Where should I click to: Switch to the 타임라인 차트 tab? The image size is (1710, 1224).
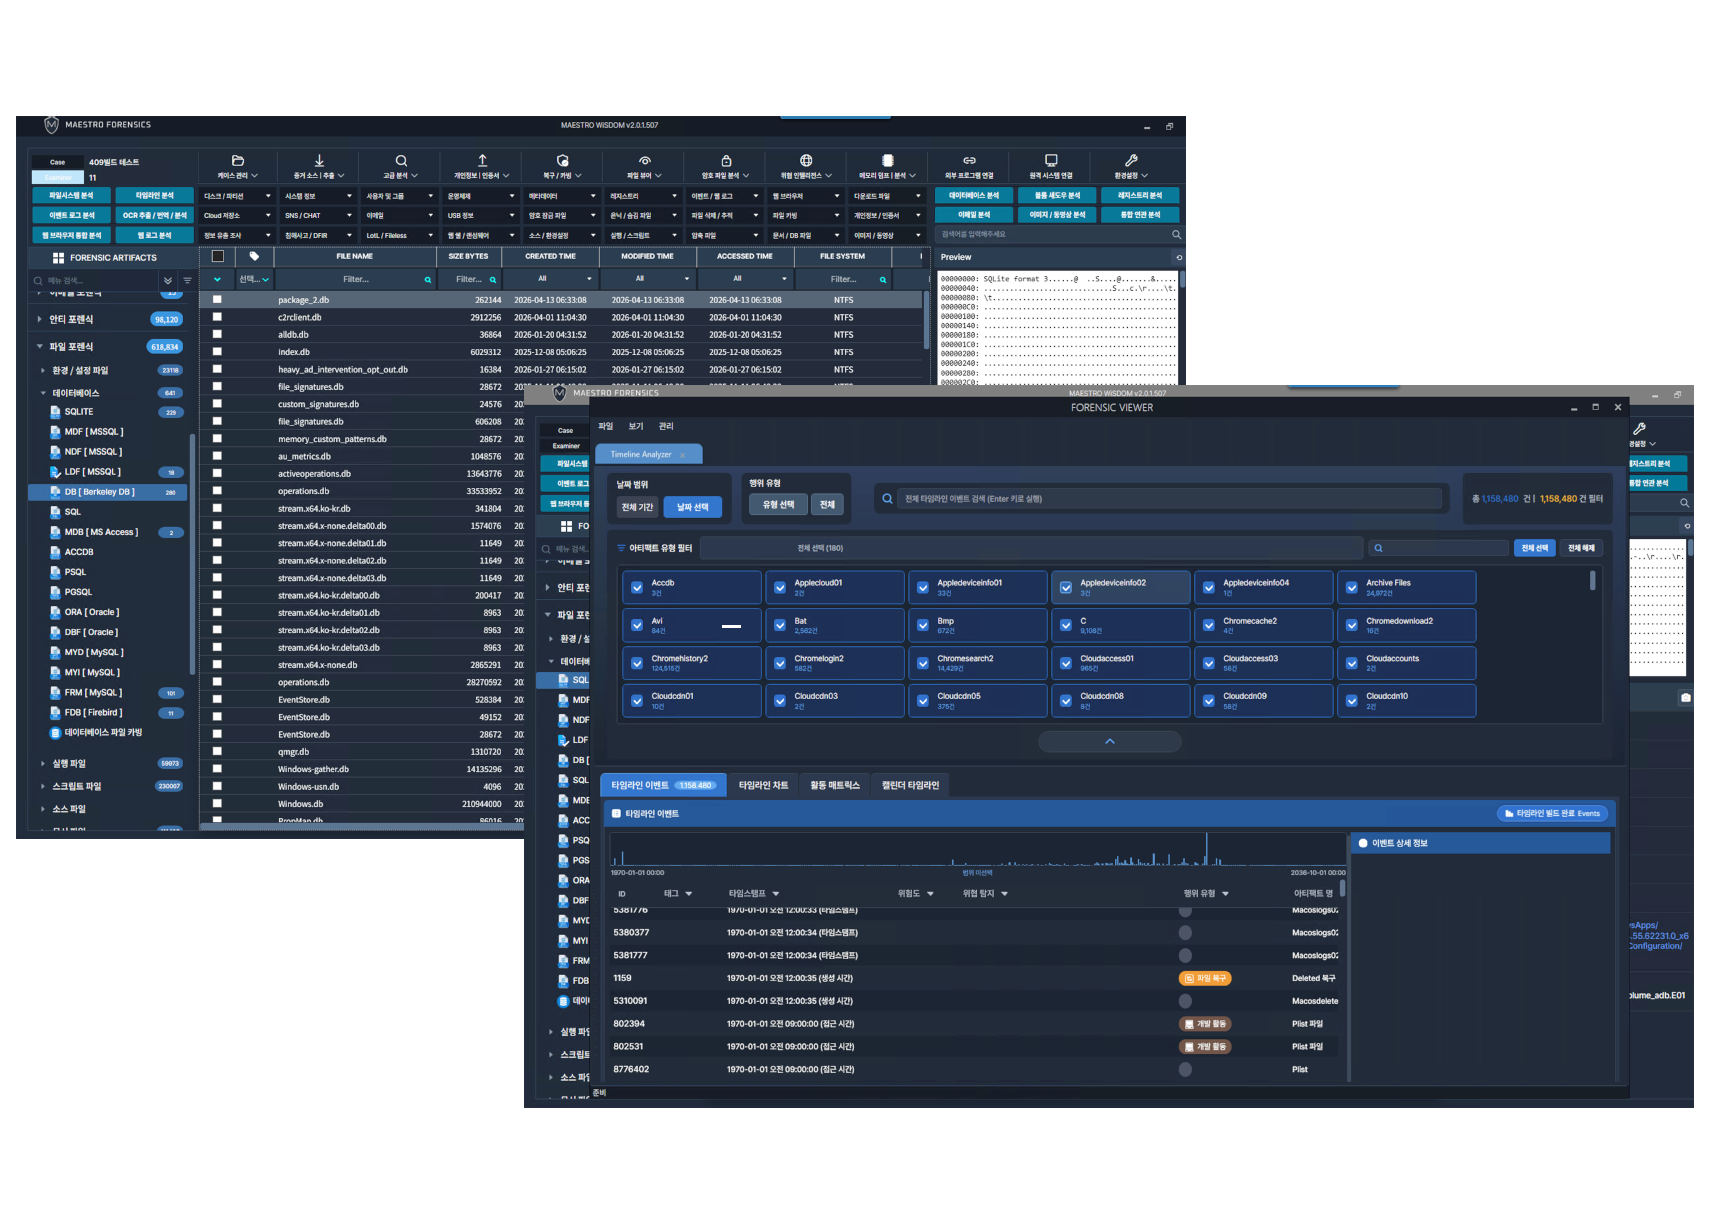click(763, 785)
